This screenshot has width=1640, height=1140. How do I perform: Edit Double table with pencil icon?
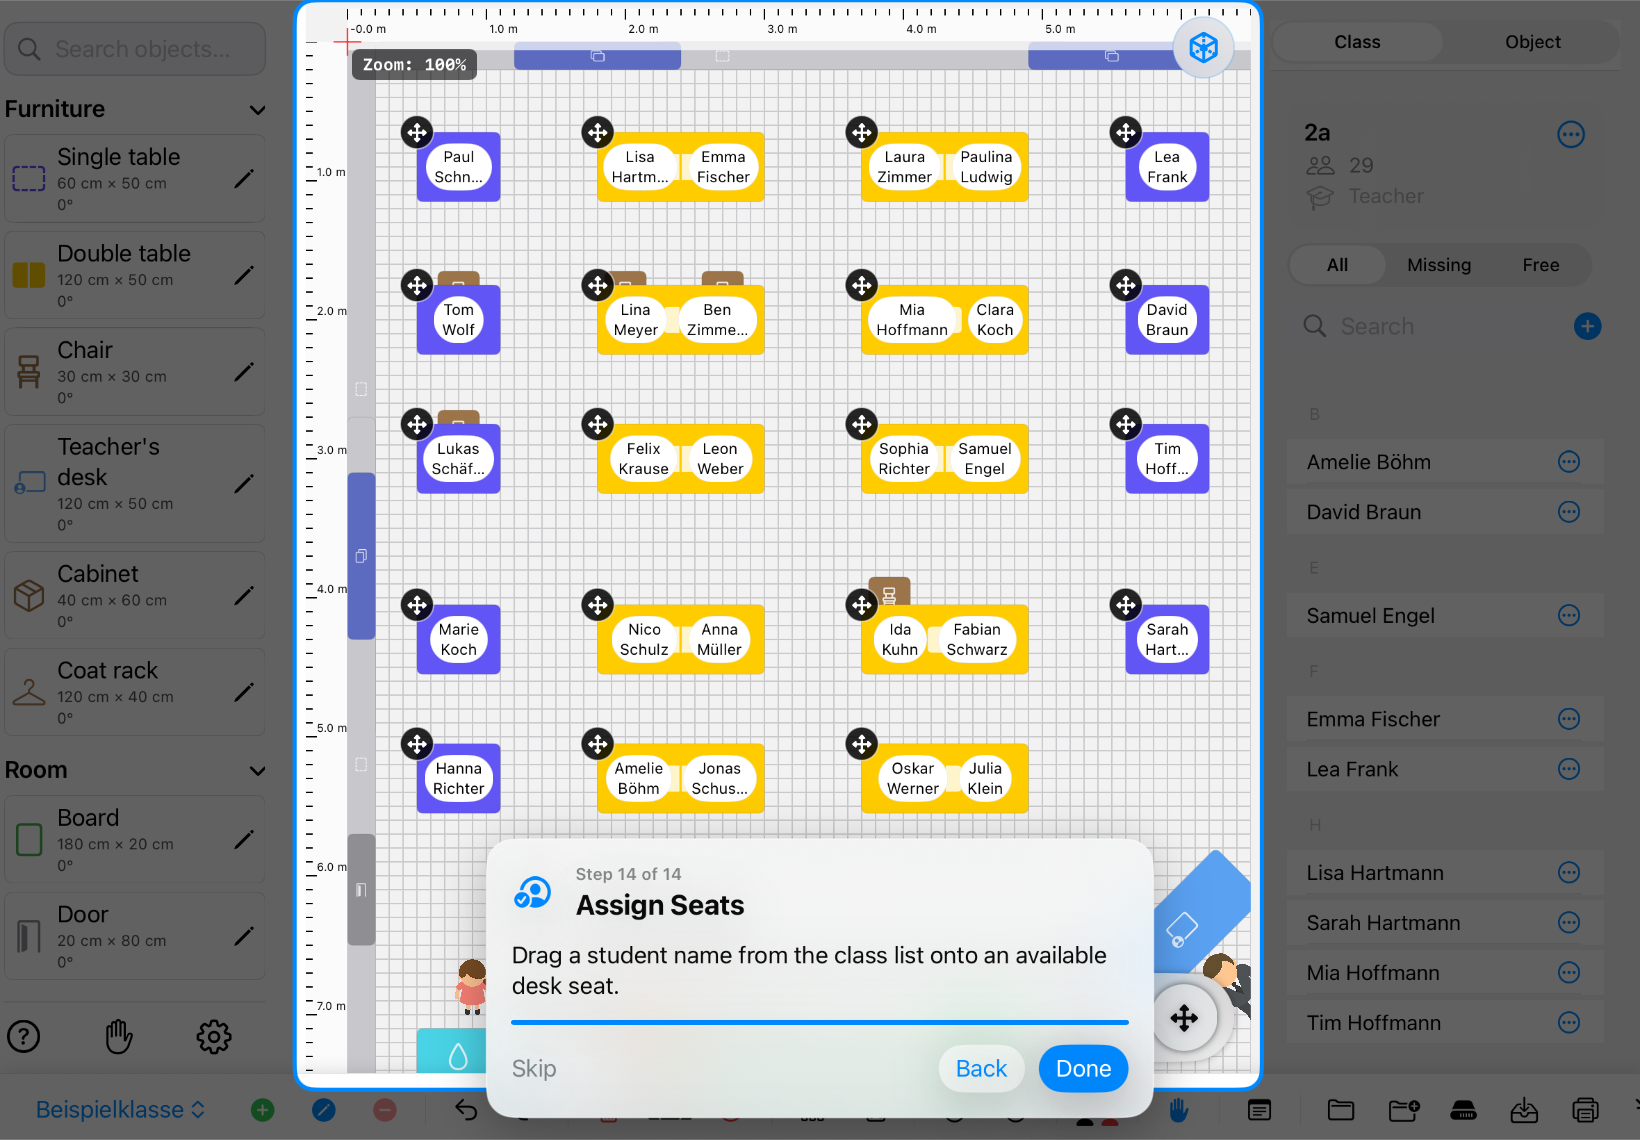[244, 275]
